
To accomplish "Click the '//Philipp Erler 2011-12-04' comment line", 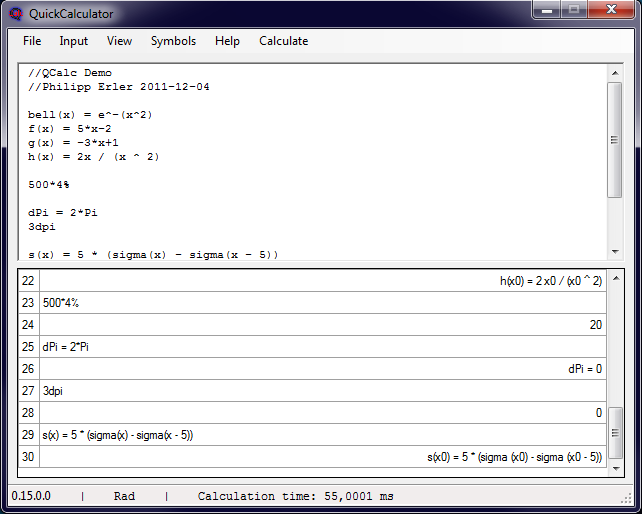I will [x=119, y=87].
